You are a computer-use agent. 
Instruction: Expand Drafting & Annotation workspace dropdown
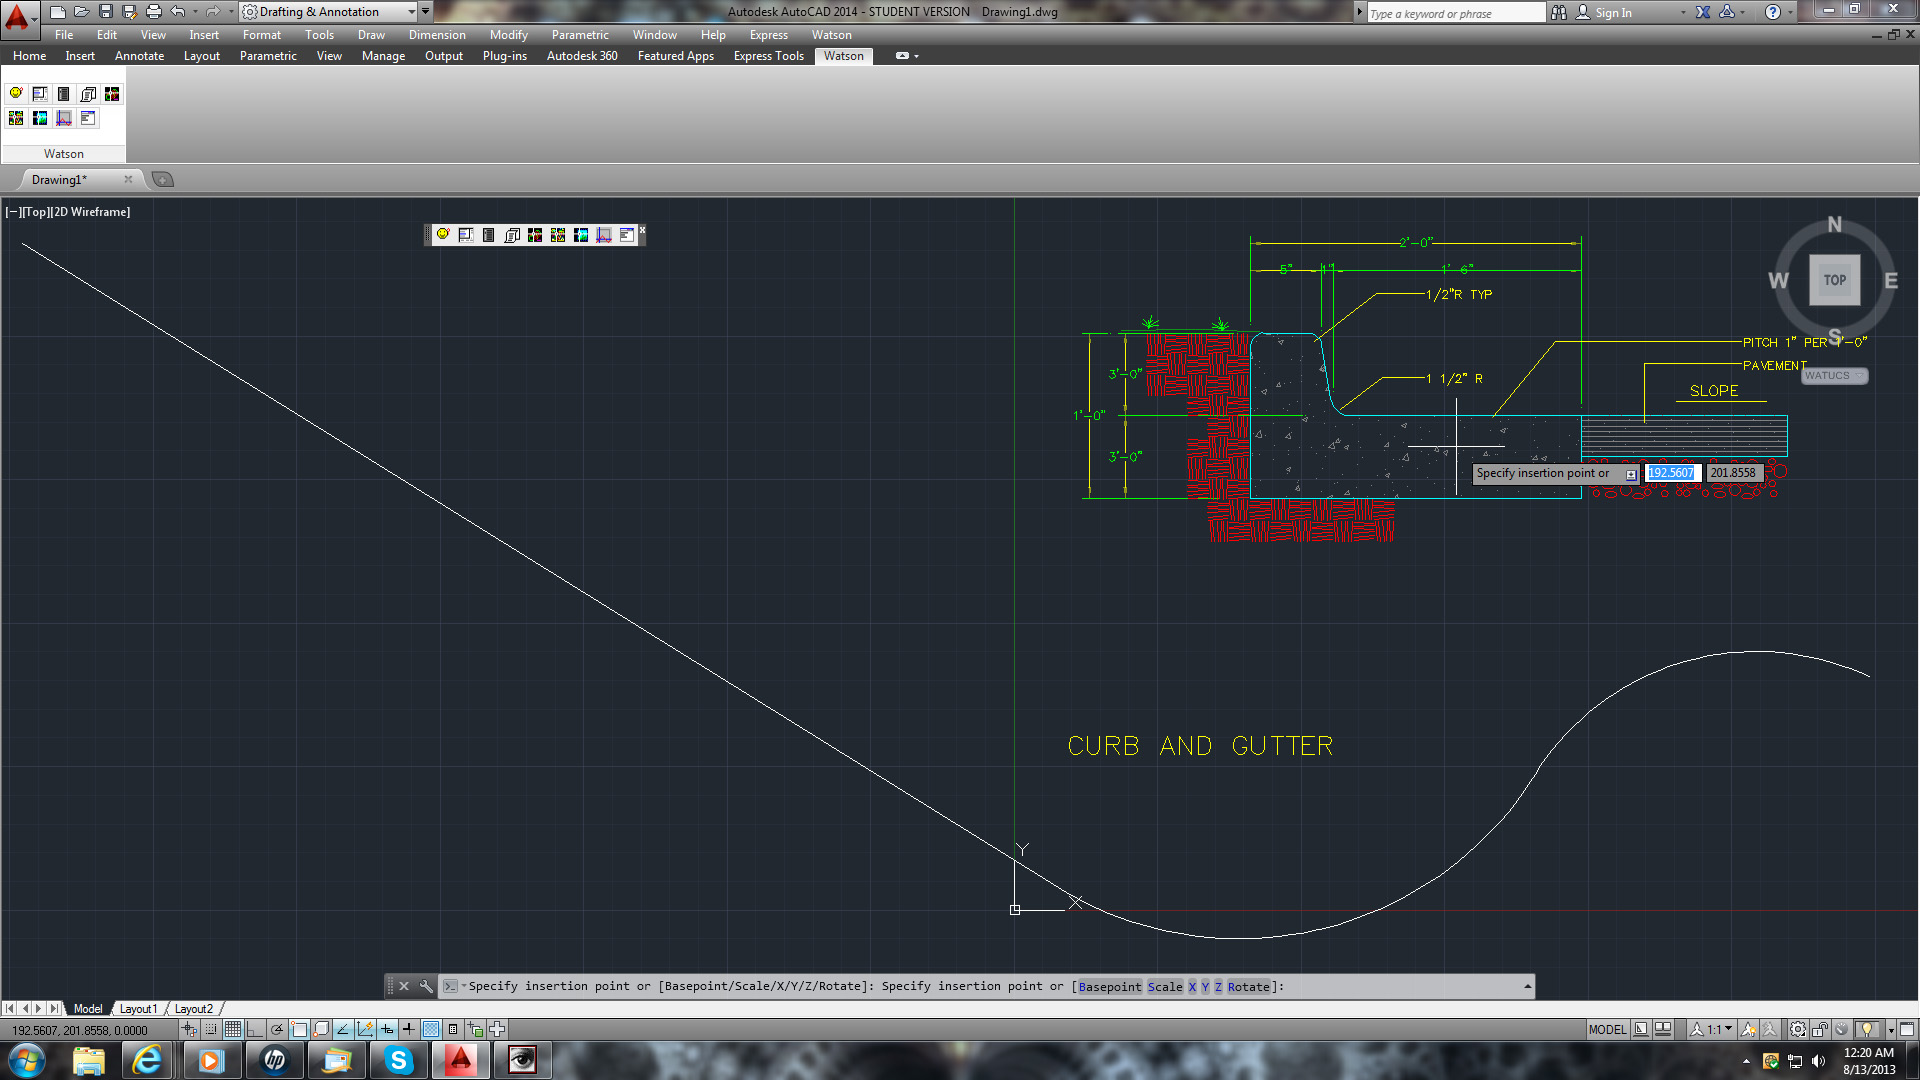[x=411, y=11]
